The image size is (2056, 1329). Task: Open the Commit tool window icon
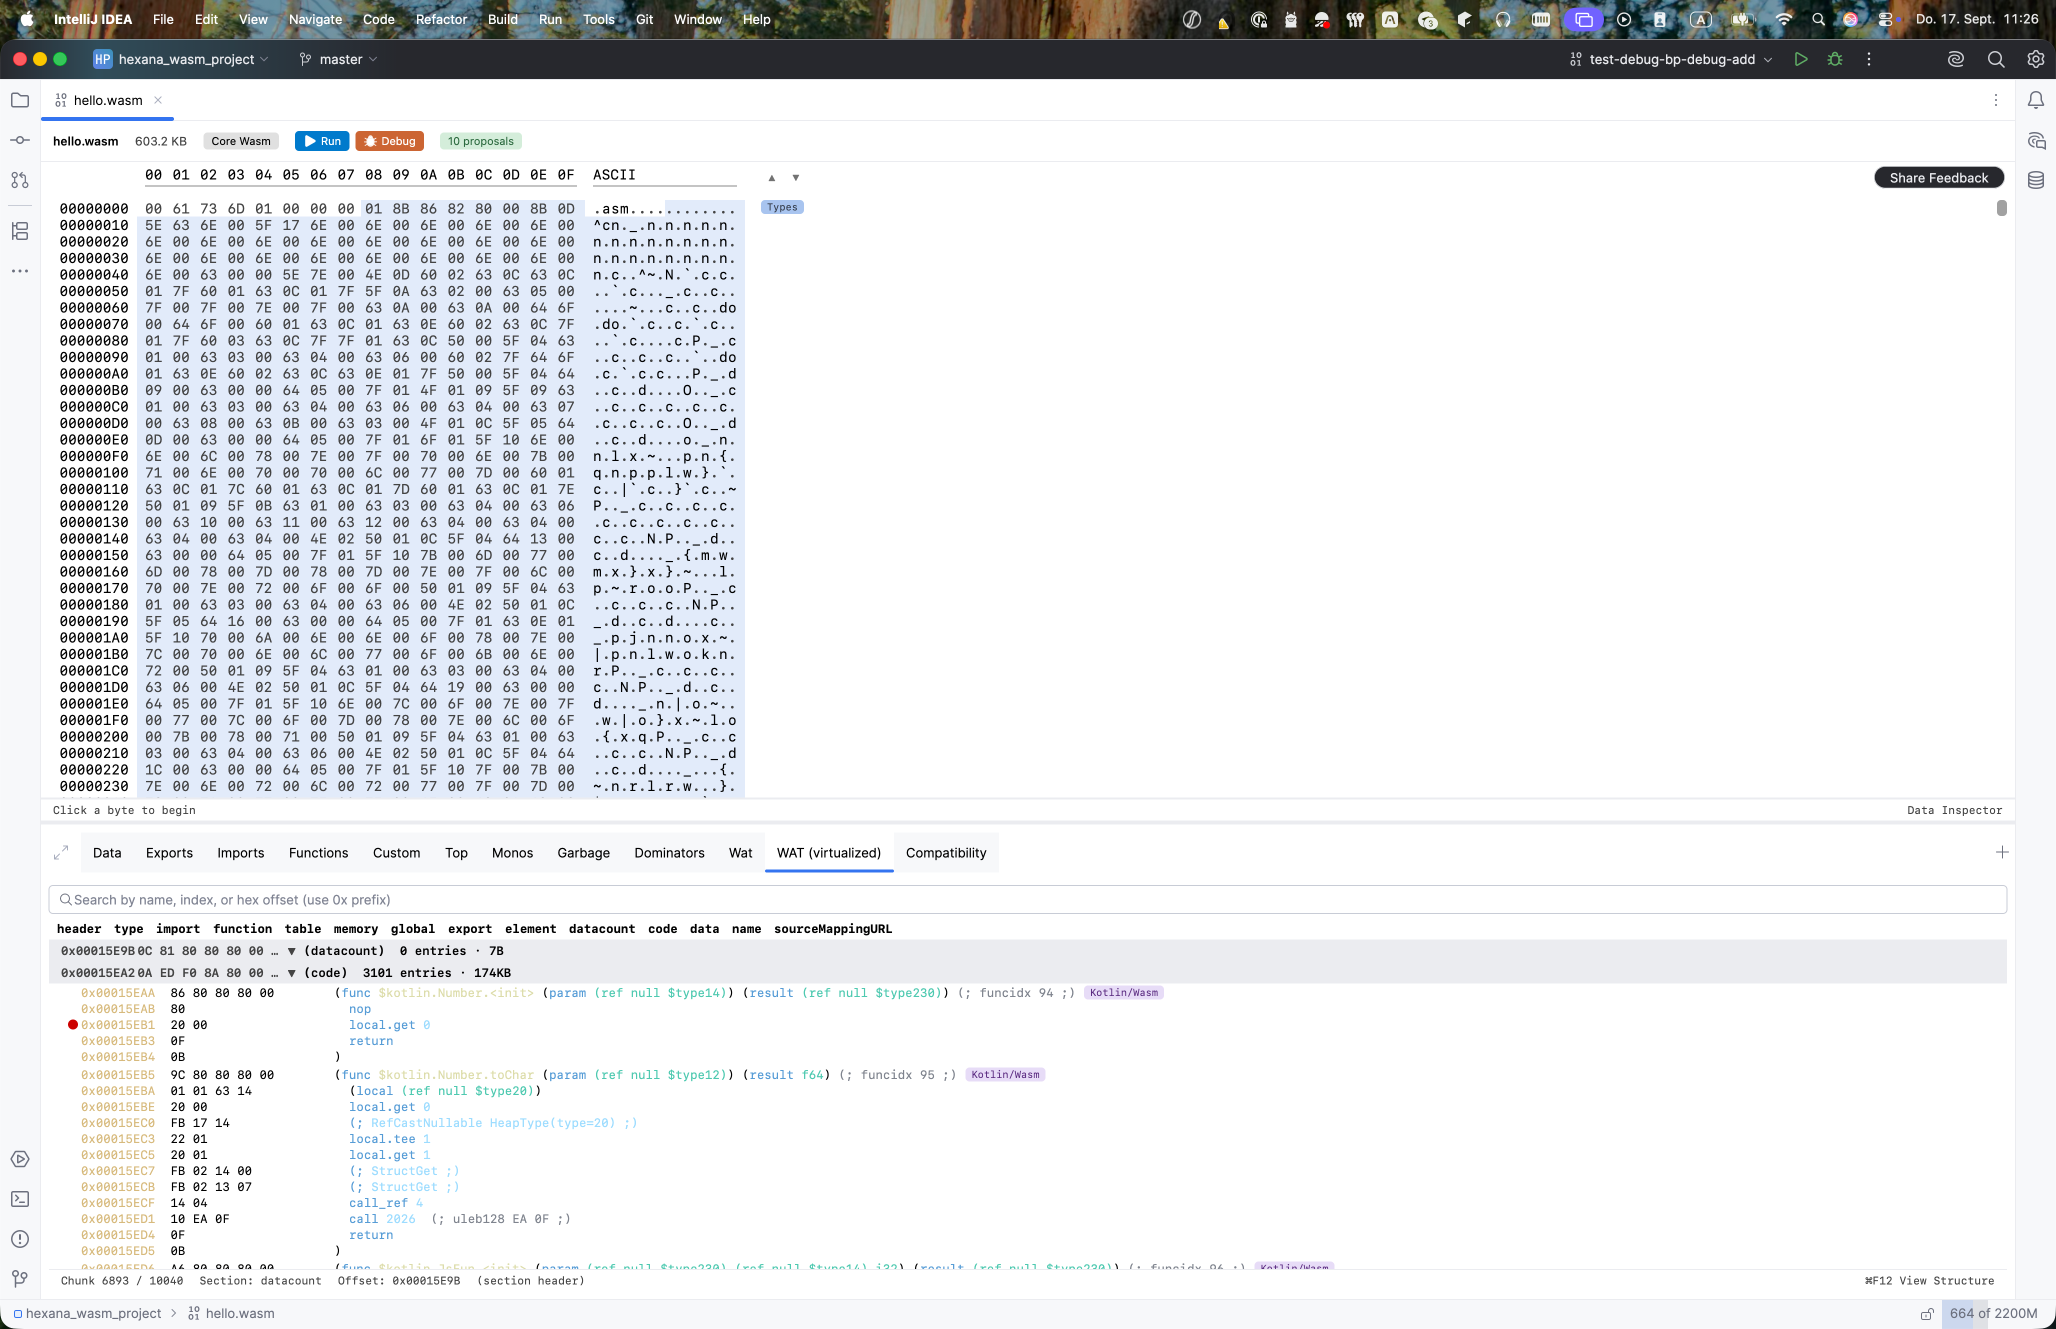pyautogui.click(x=20, y=140)
